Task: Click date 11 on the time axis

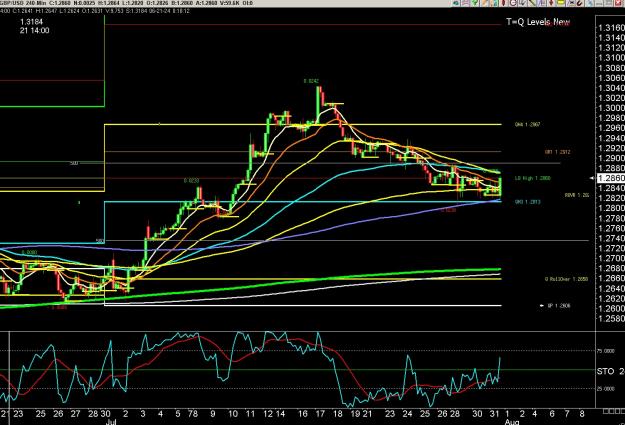Action: [x=250, y=414]
